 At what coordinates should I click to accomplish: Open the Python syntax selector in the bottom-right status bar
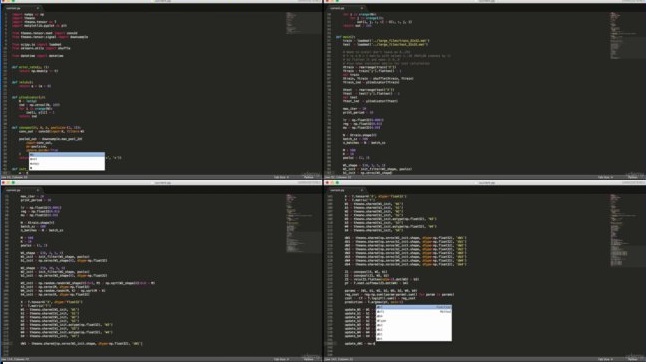(x=632, y=359)
